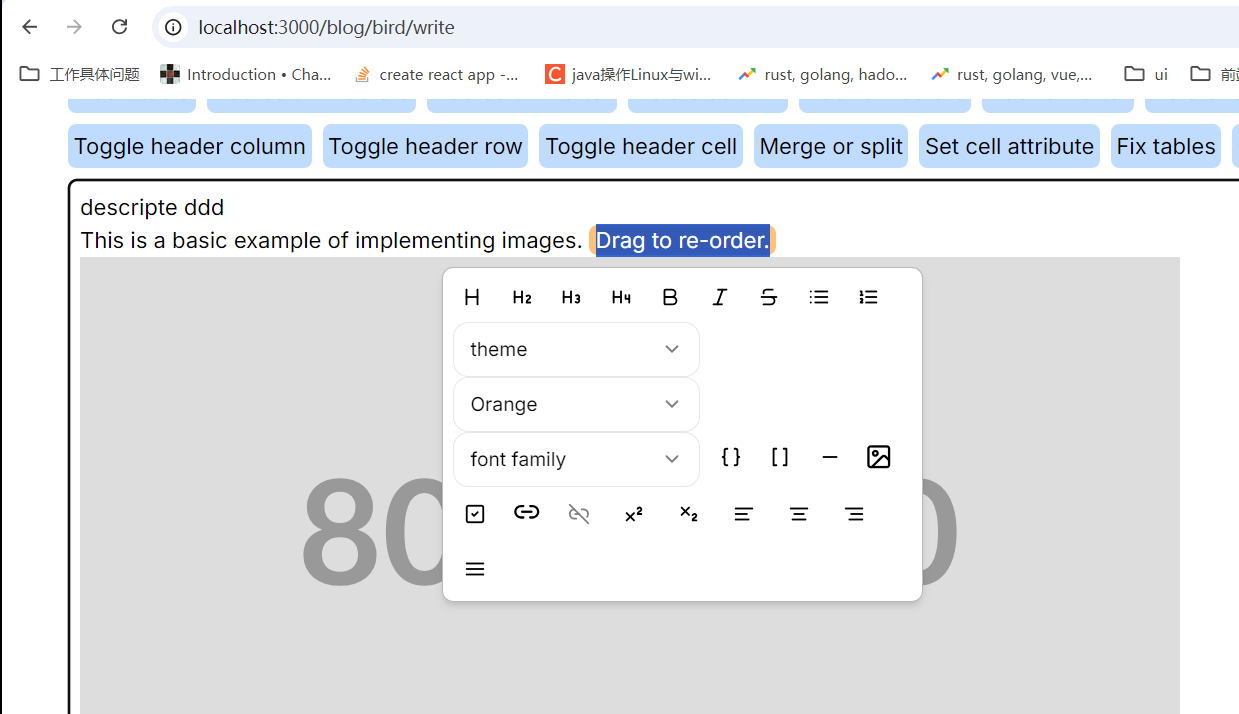This screenshot has width=1239, height=714.
Task: Insert curly braces code block
Action: point(731,457)
